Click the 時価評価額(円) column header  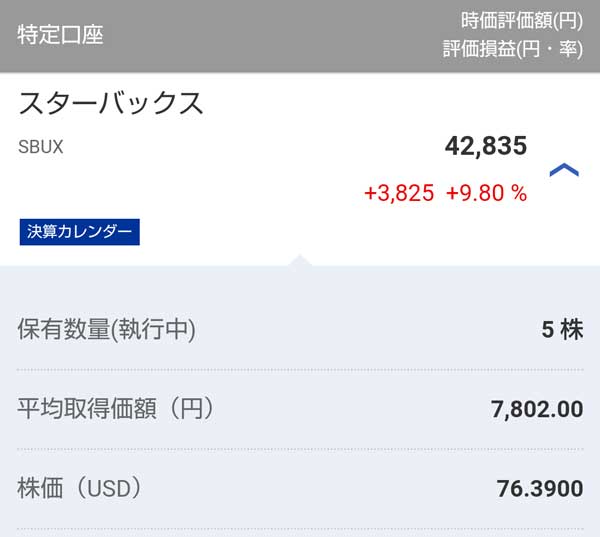521,20
